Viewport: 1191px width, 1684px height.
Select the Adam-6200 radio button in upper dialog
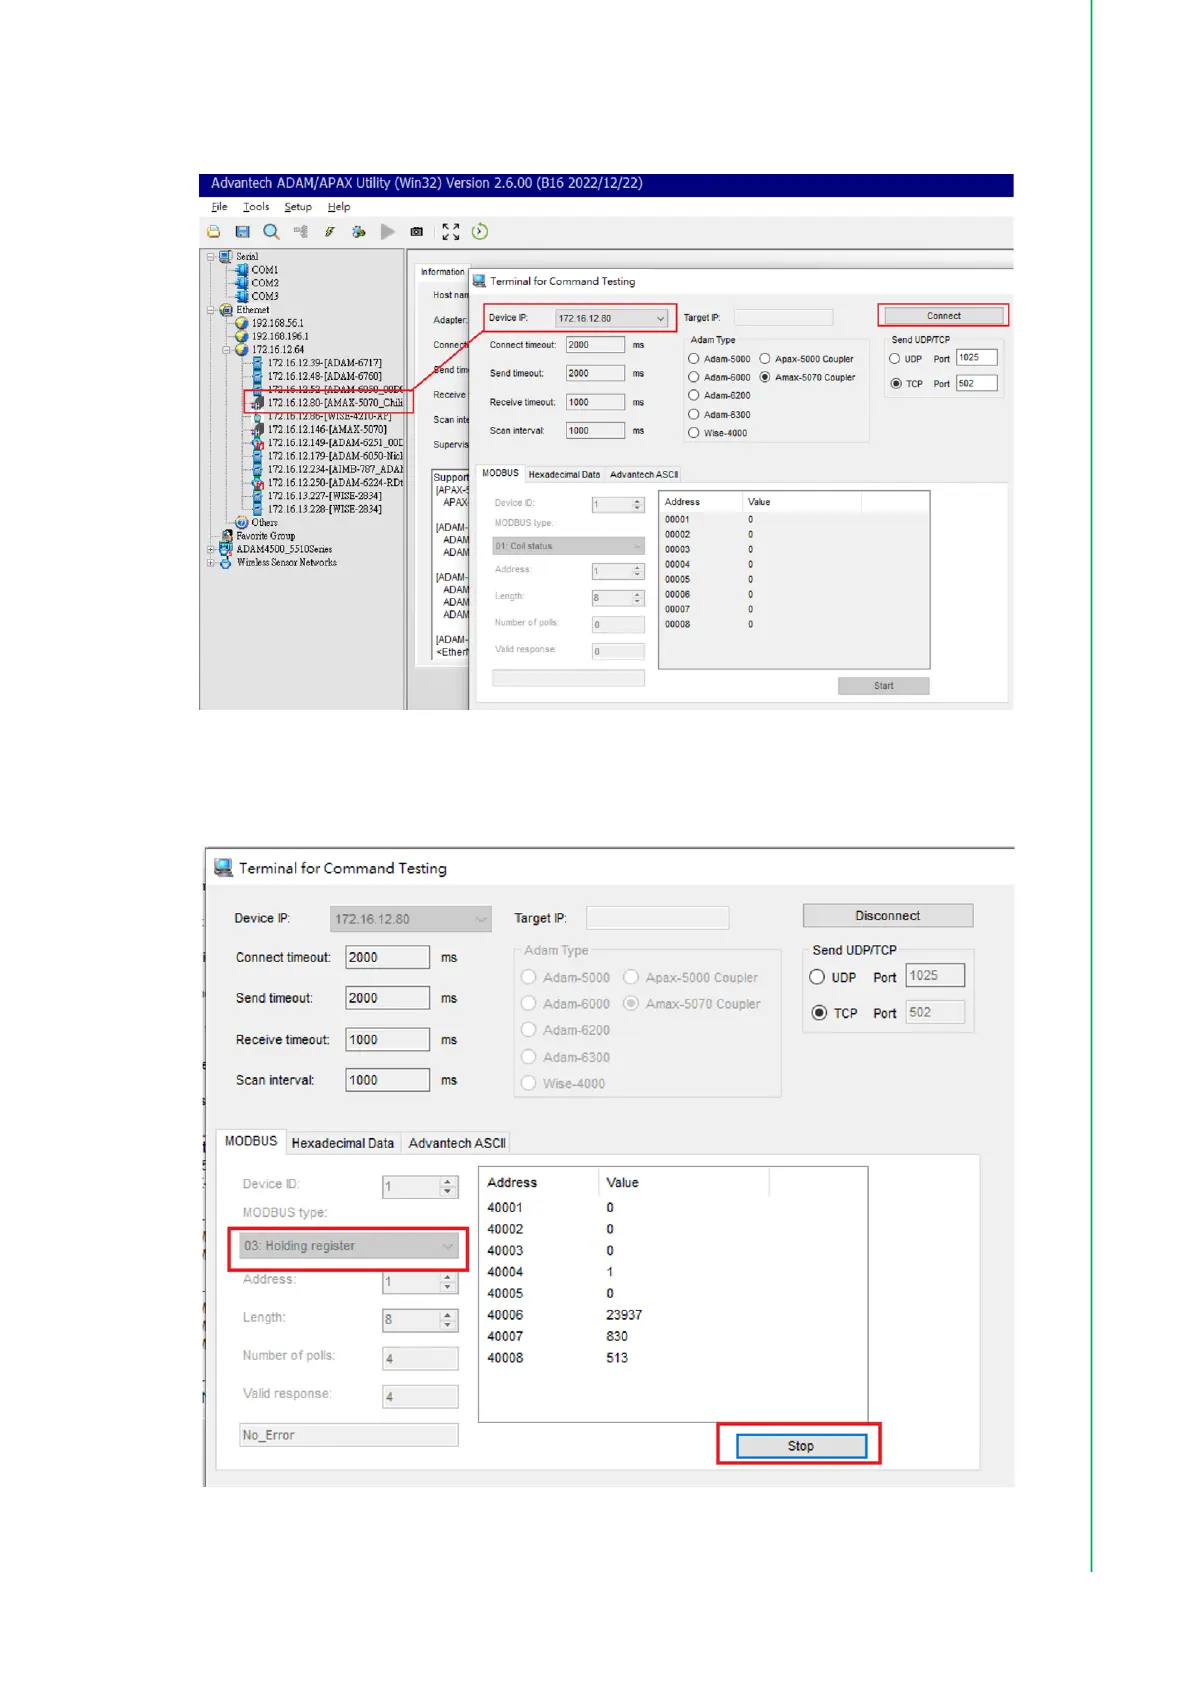[x=694, y=396]
